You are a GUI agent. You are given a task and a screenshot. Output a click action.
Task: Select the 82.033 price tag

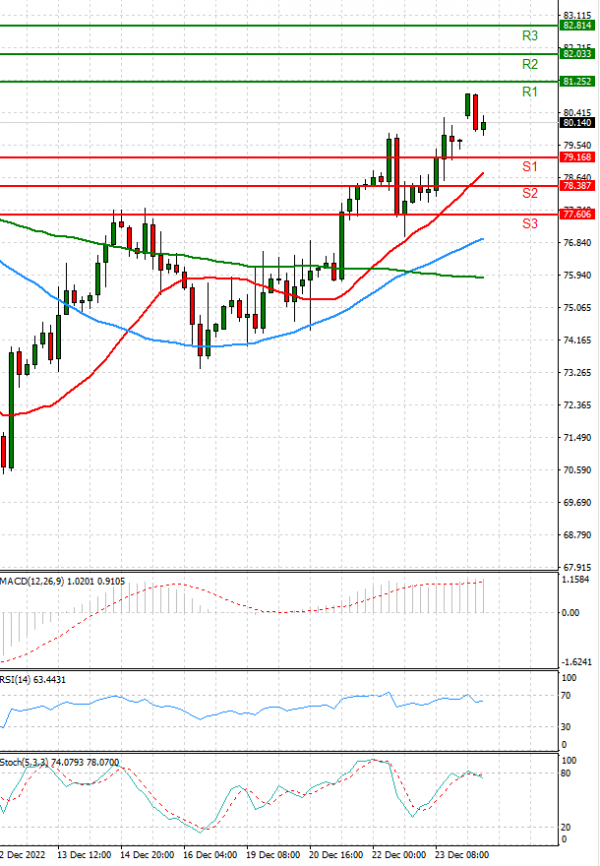pyautogui.click(x=577, y=54)
